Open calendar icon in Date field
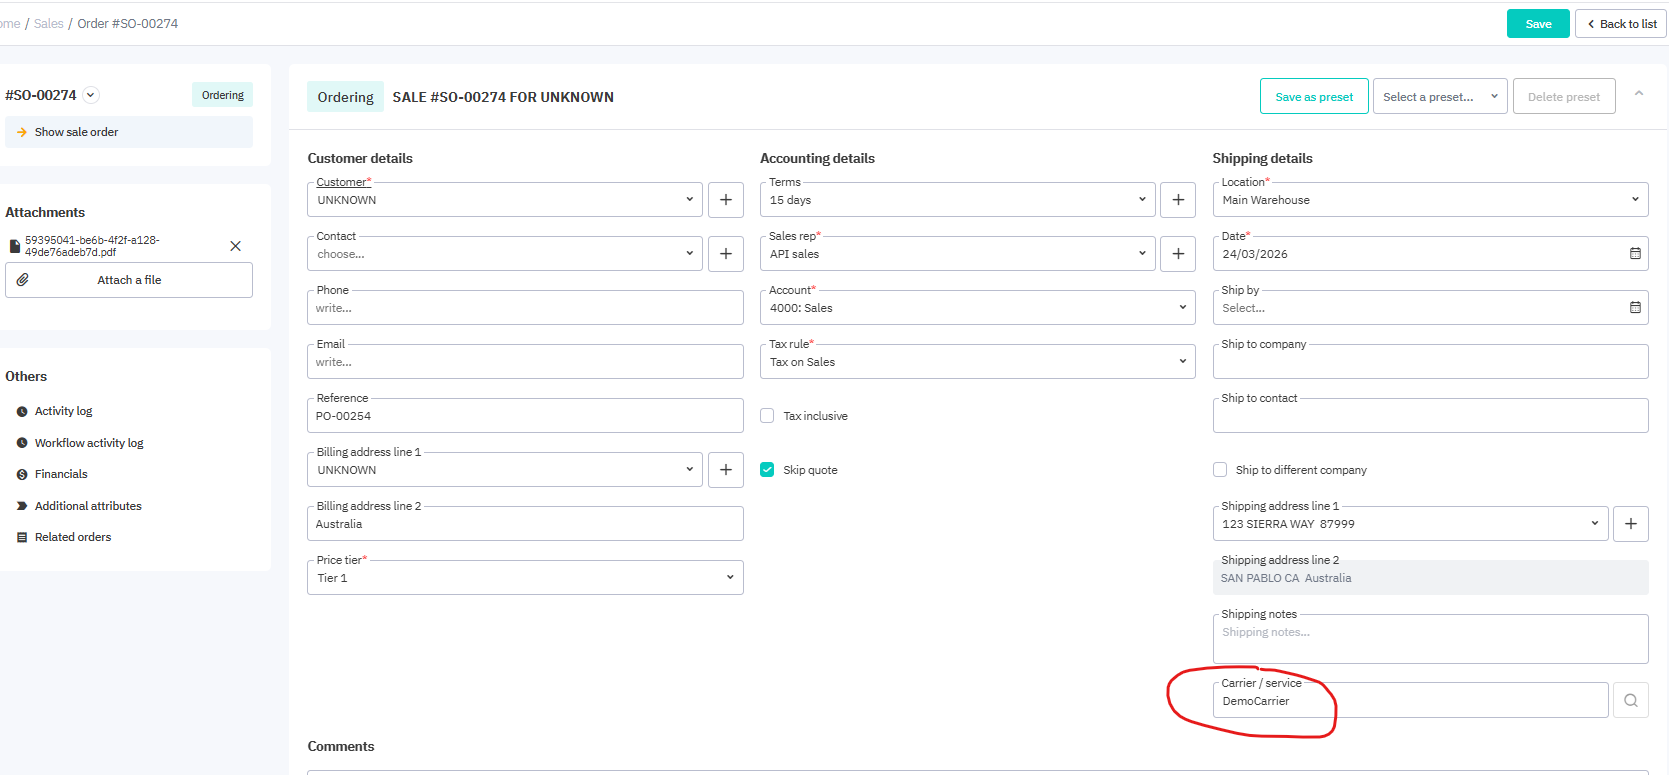1669x775 pixels. [1635, 254]
